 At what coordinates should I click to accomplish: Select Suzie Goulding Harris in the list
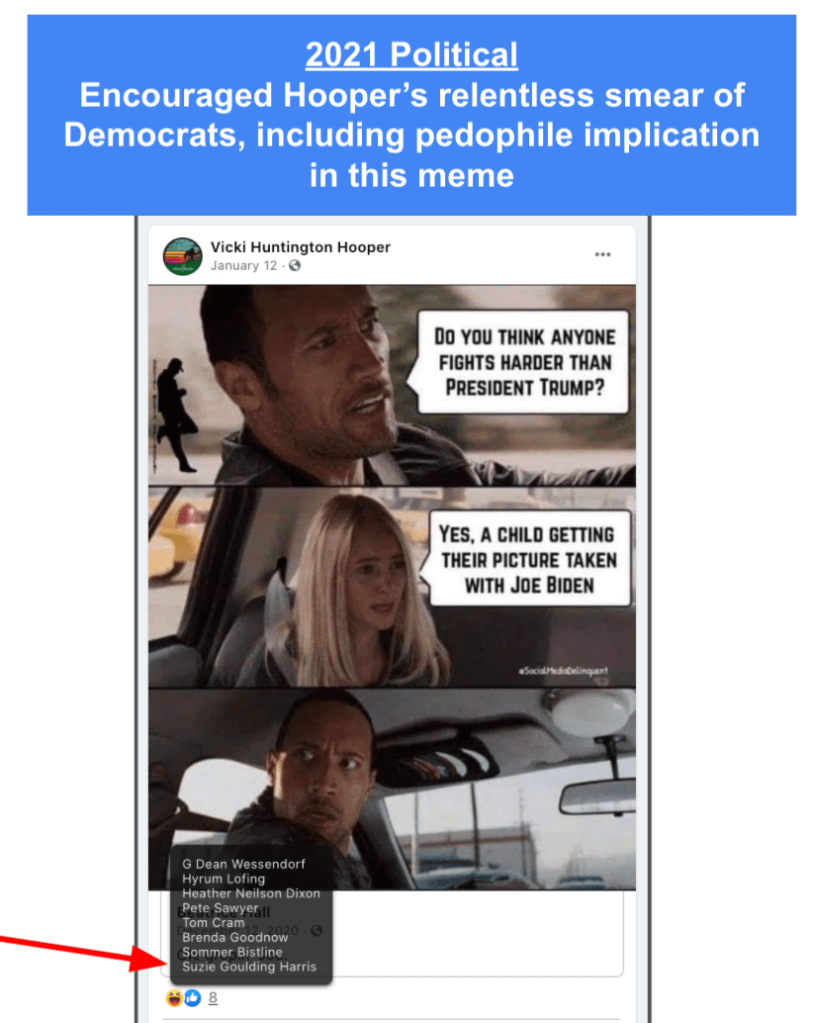[249, 966]
